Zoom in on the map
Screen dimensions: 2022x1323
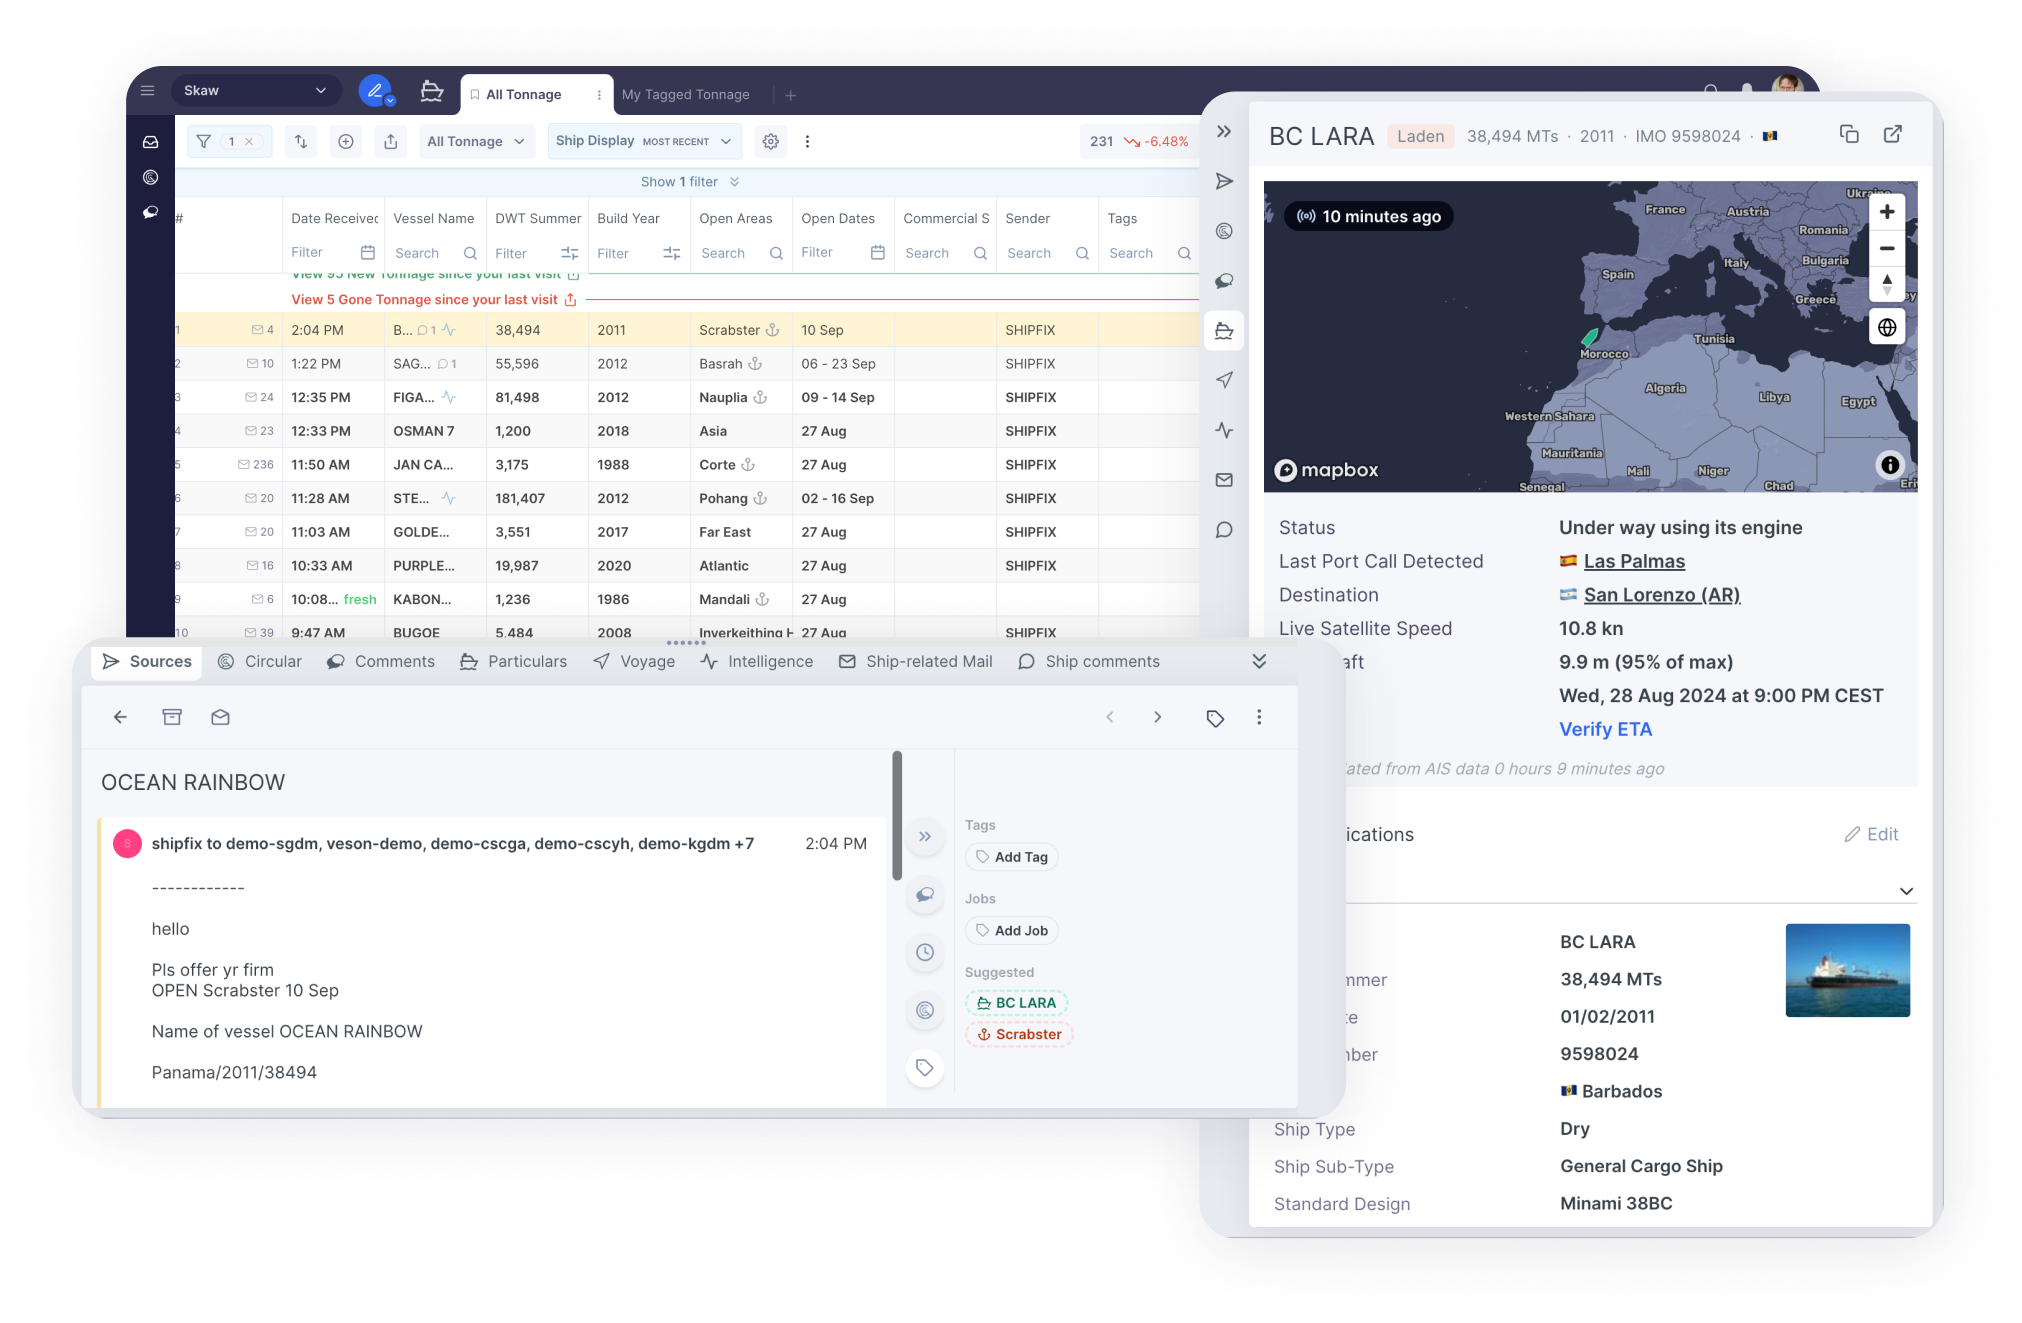click(x=1886, y=212)
